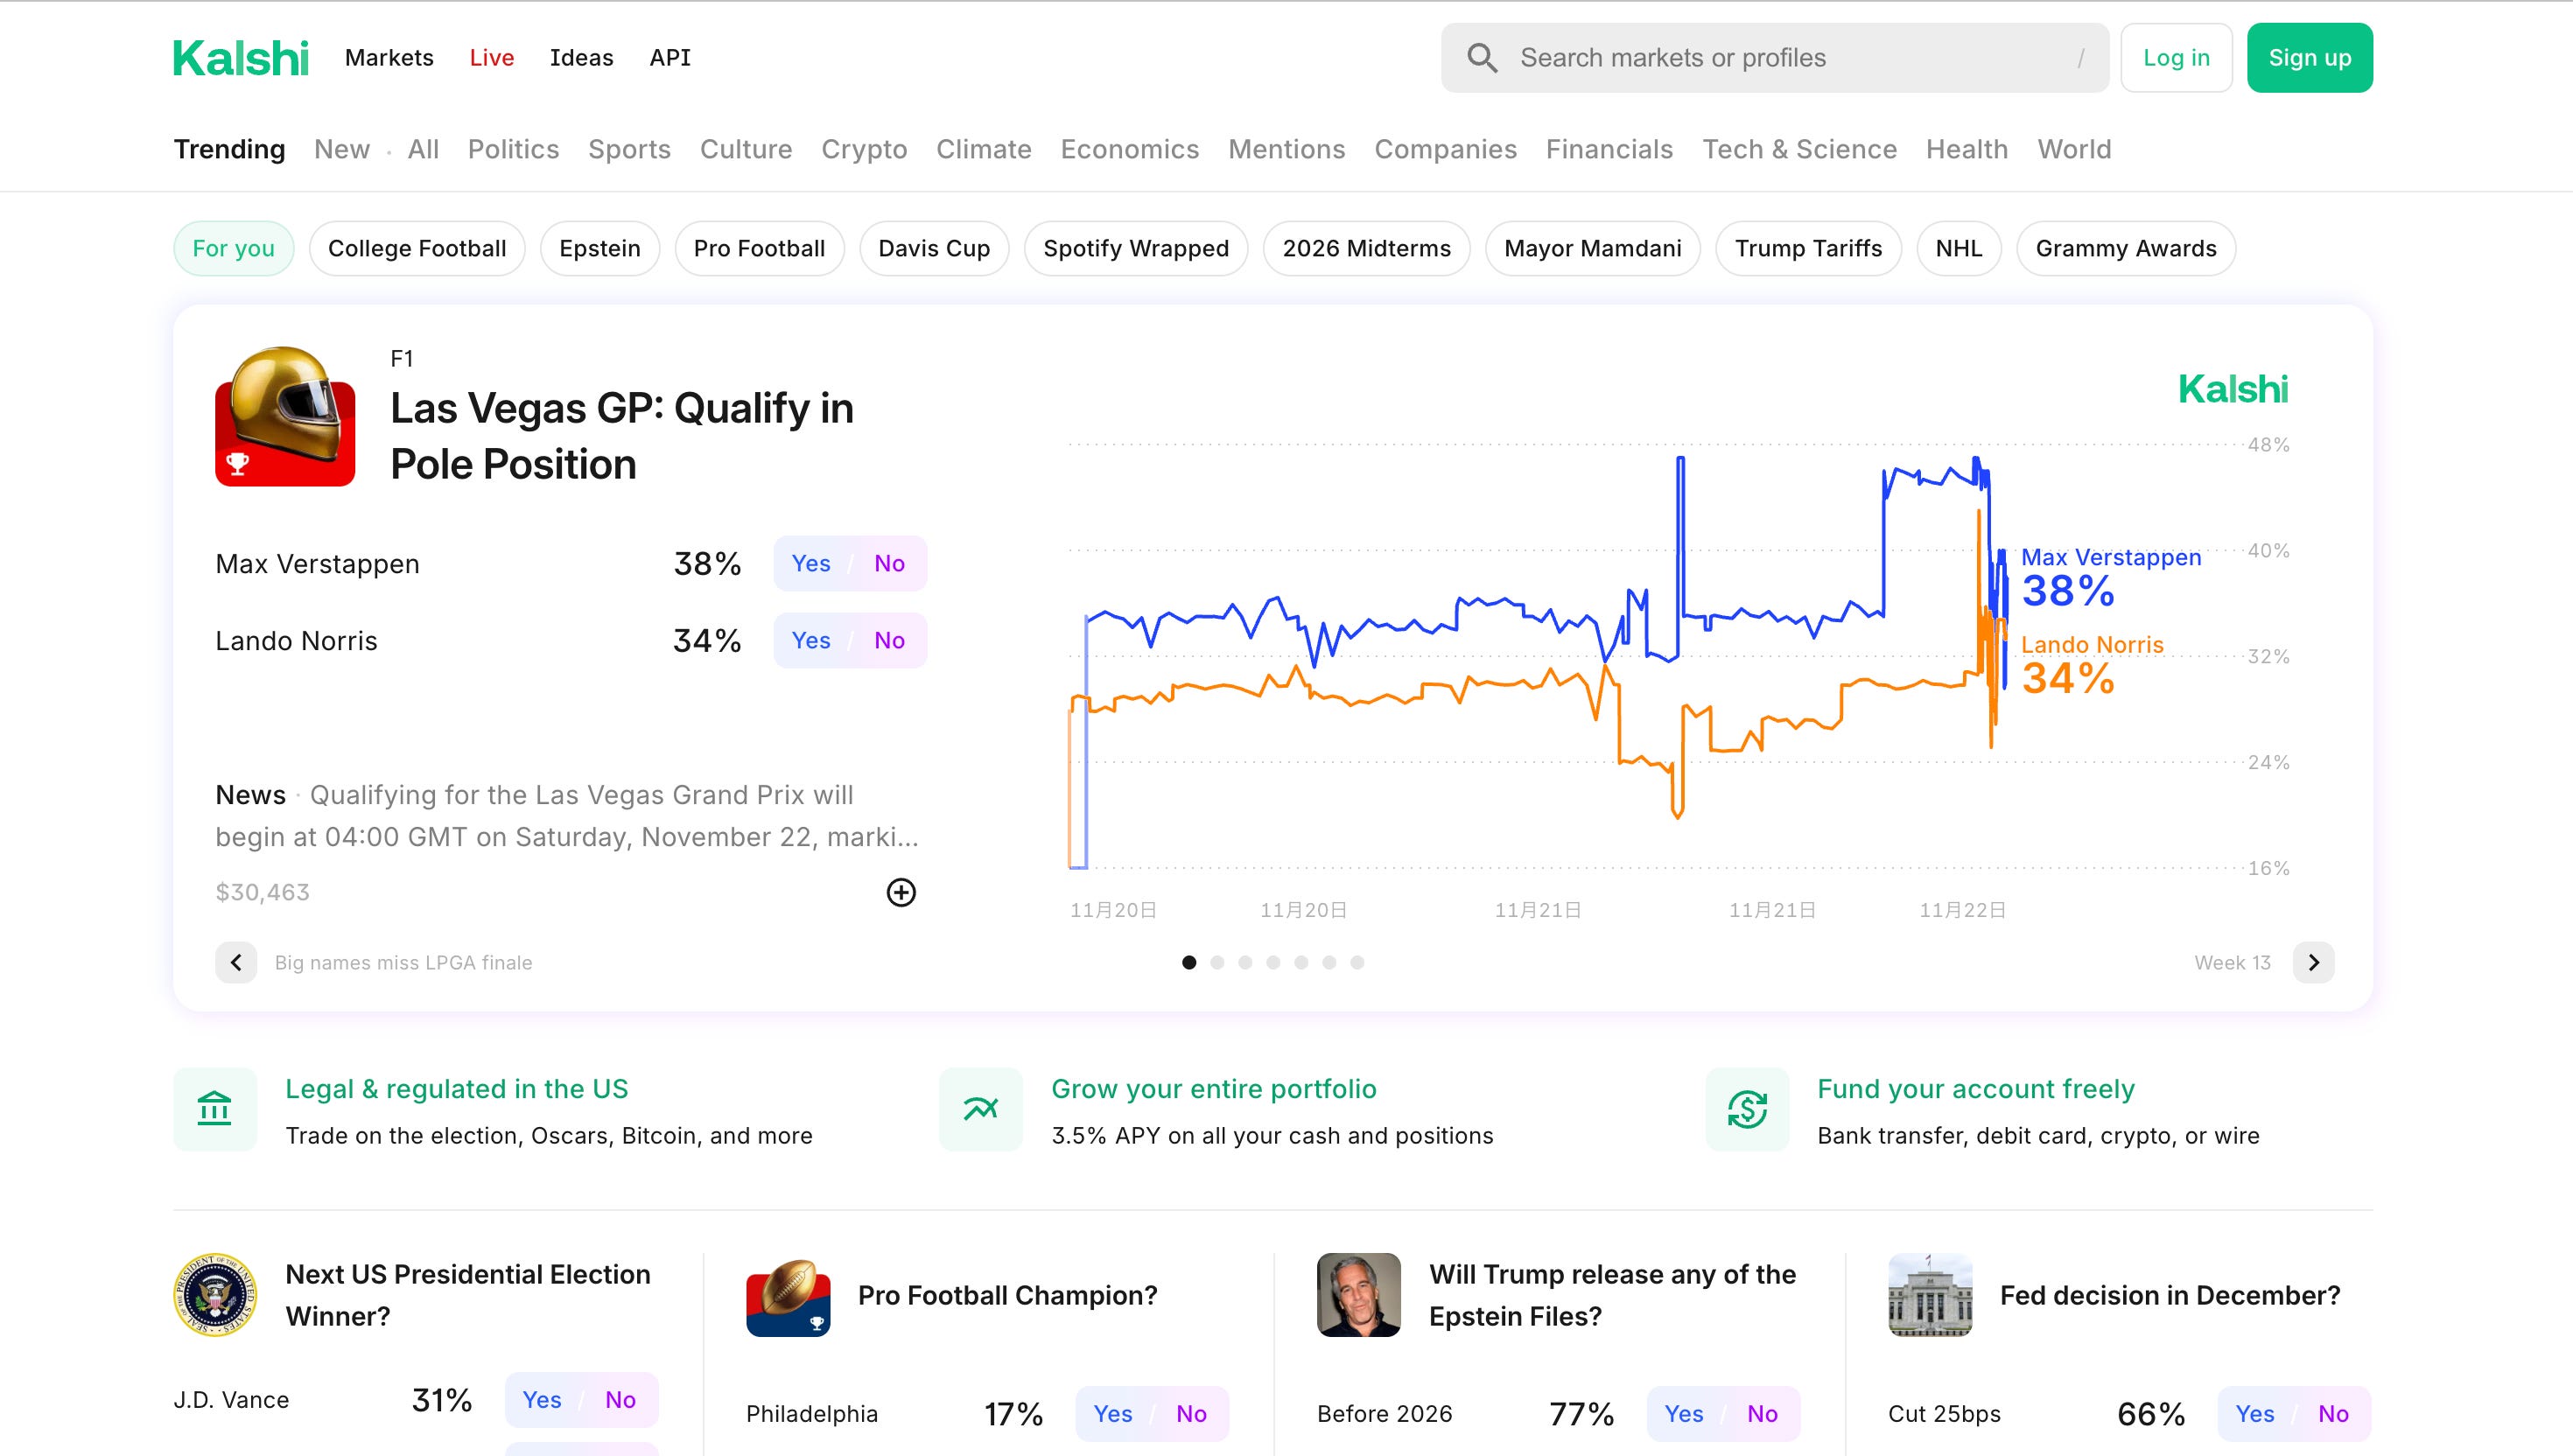Go to next featured market arrow
Image resolution: width=2573 pixels, height=1456 pixels.
pyautogui.click(x=2313, y=963)
